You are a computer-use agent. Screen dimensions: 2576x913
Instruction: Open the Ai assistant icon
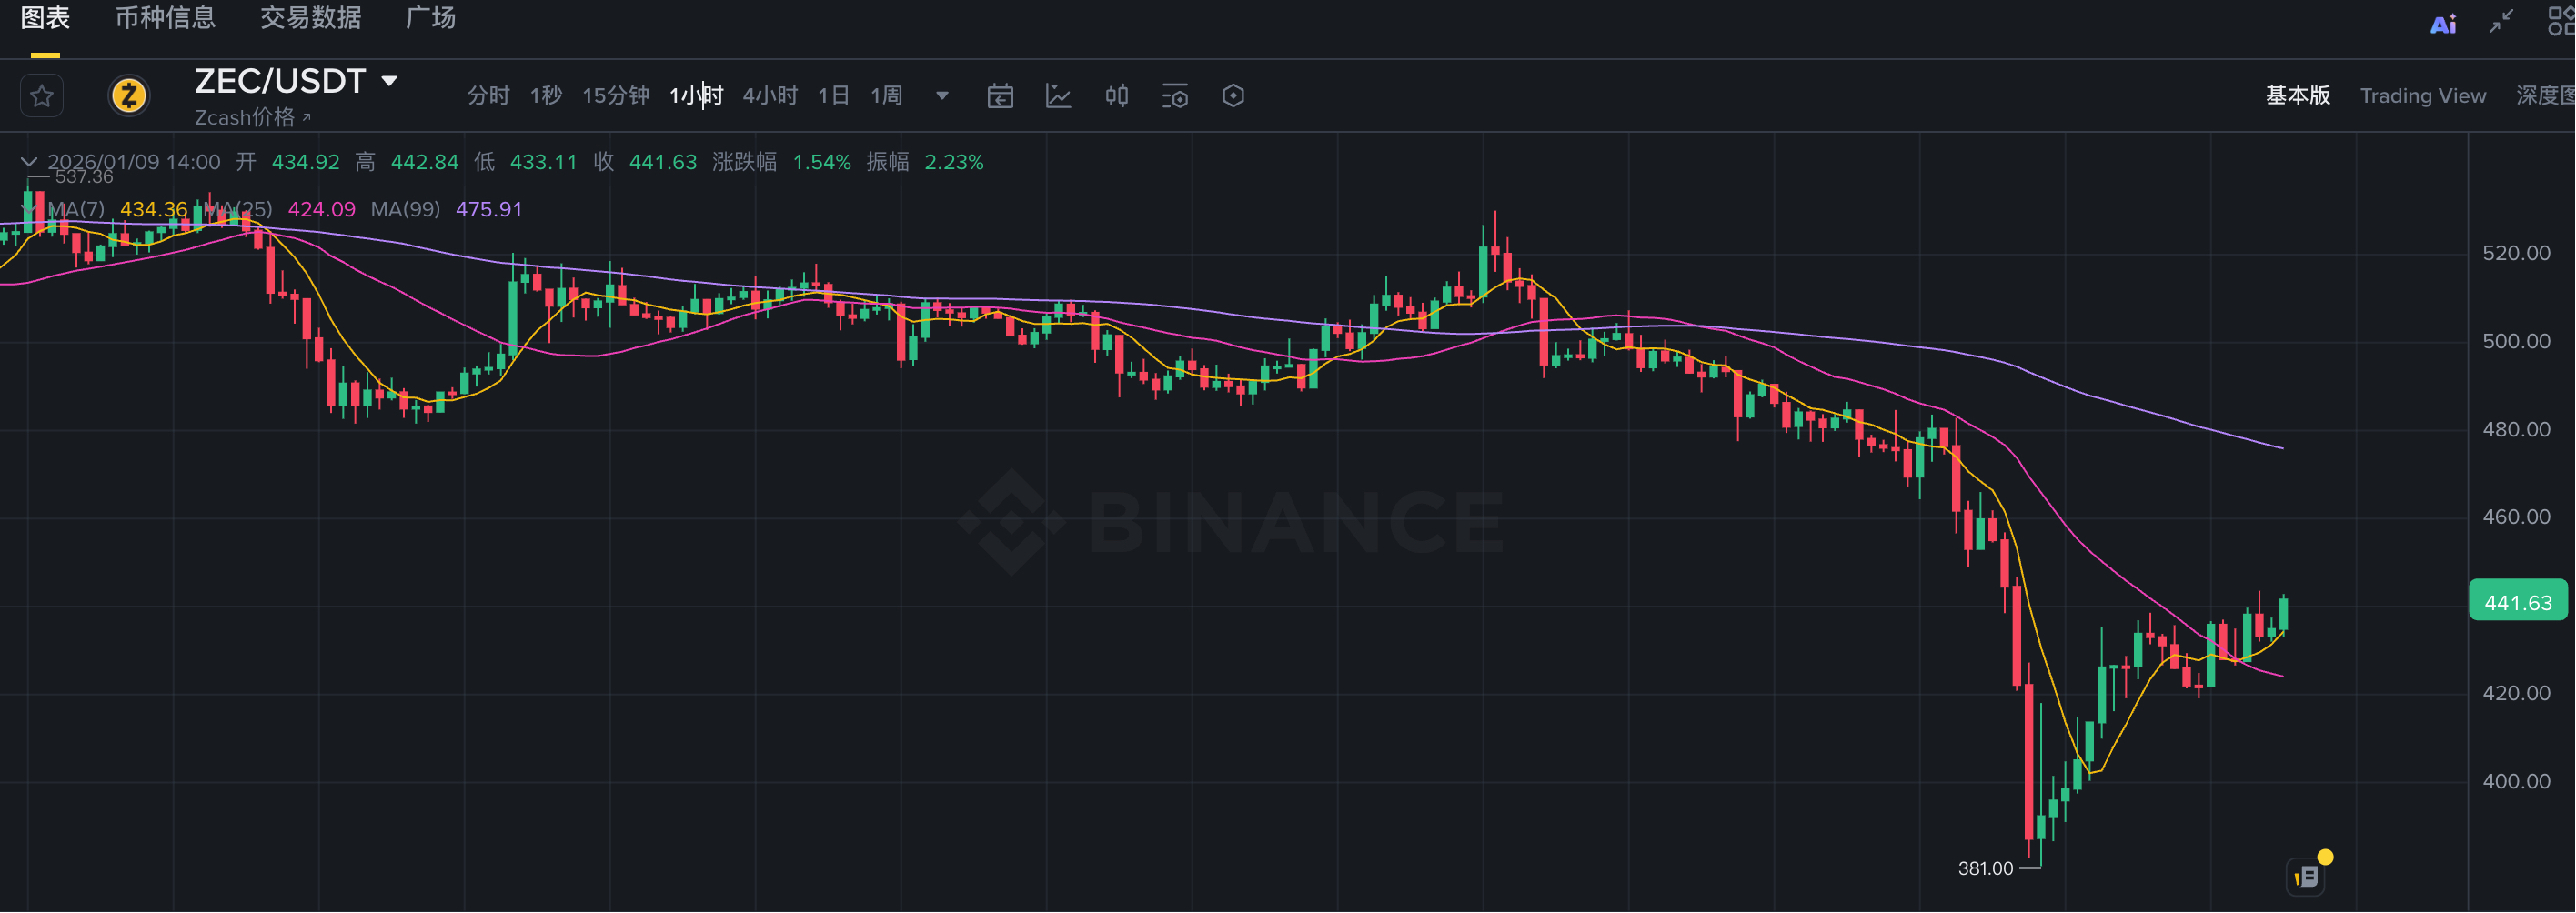(x=2443, y=24)
